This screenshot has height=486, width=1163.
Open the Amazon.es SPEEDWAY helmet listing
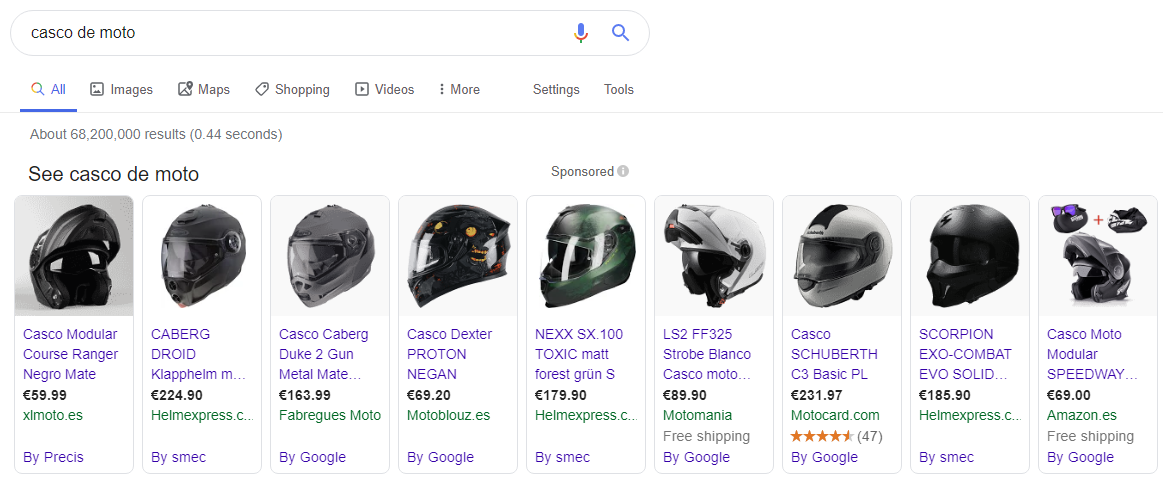point(1092,354)
